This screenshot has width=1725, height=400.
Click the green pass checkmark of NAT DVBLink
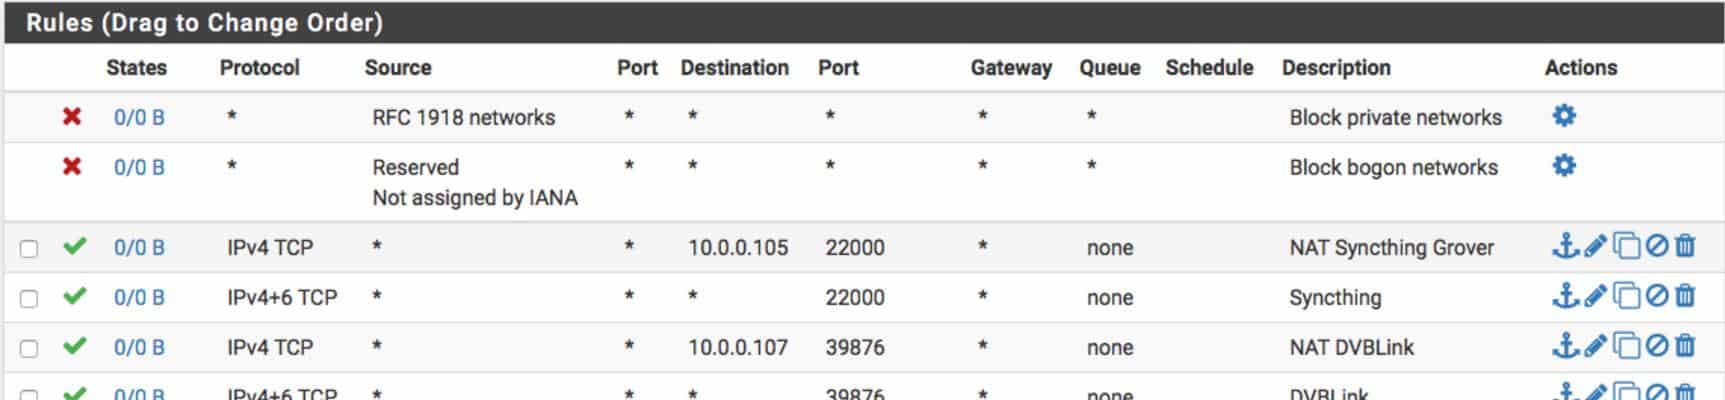pyautogui.click(x=74, y=346)
